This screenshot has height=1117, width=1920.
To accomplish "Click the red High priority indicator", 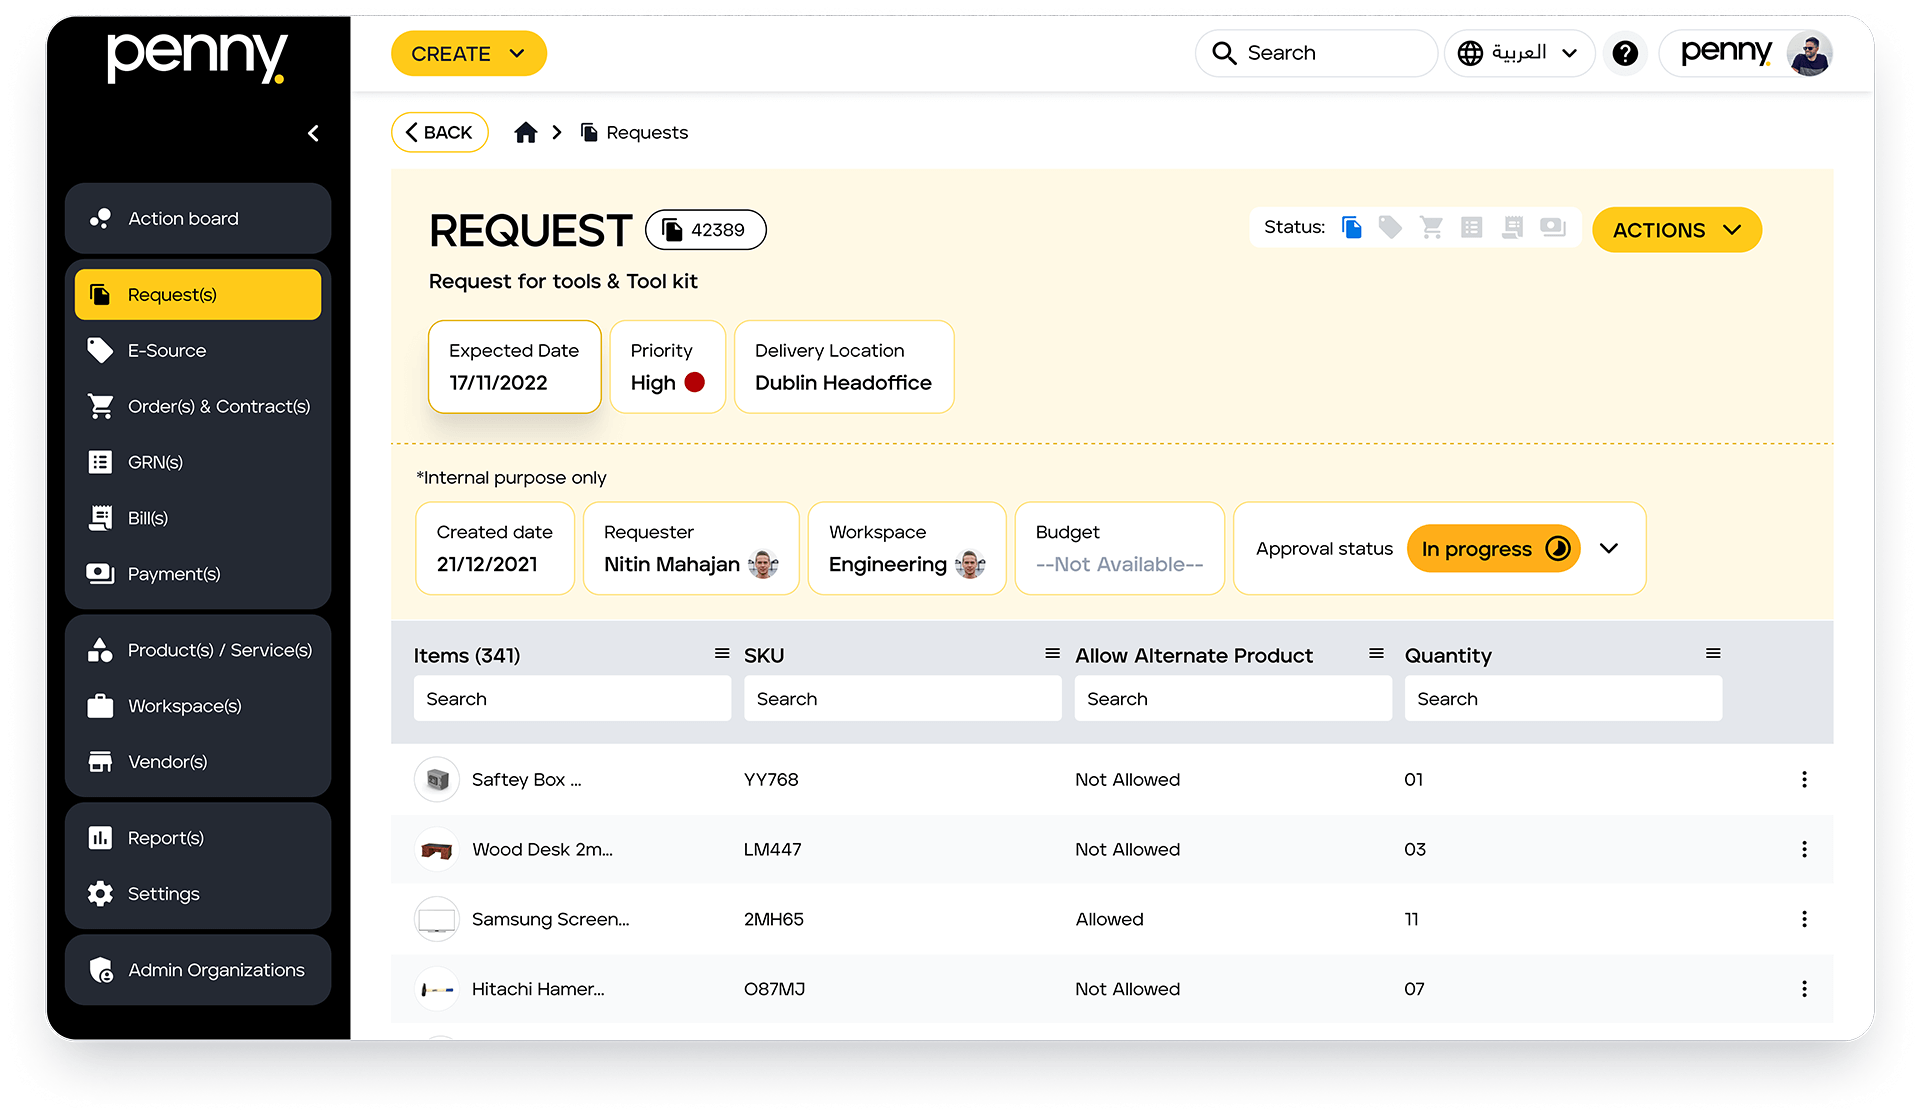I will (x=694, y=382).
